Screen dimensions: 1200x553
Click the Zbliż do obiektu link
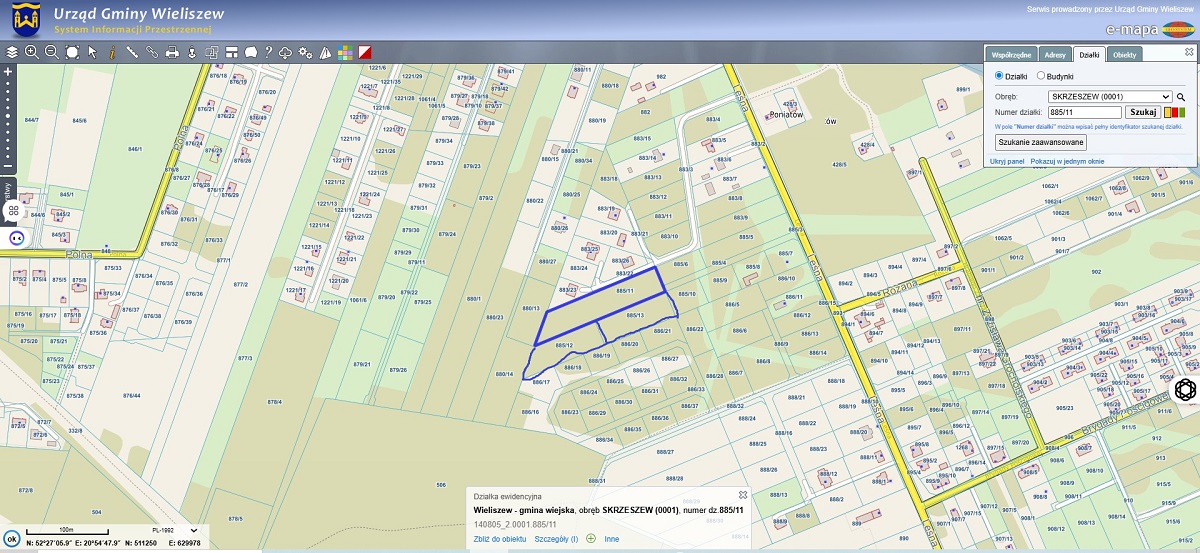point(500,539)
